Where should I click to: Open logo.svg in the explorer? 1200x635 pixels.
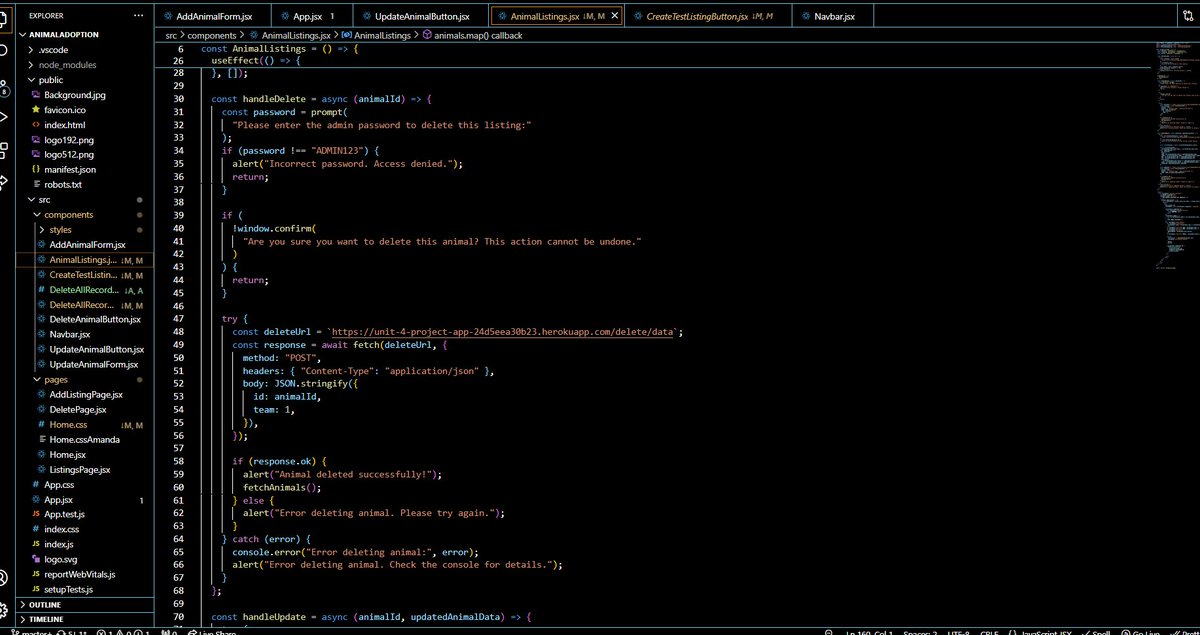pyautogui.click(x=61, y=560)
